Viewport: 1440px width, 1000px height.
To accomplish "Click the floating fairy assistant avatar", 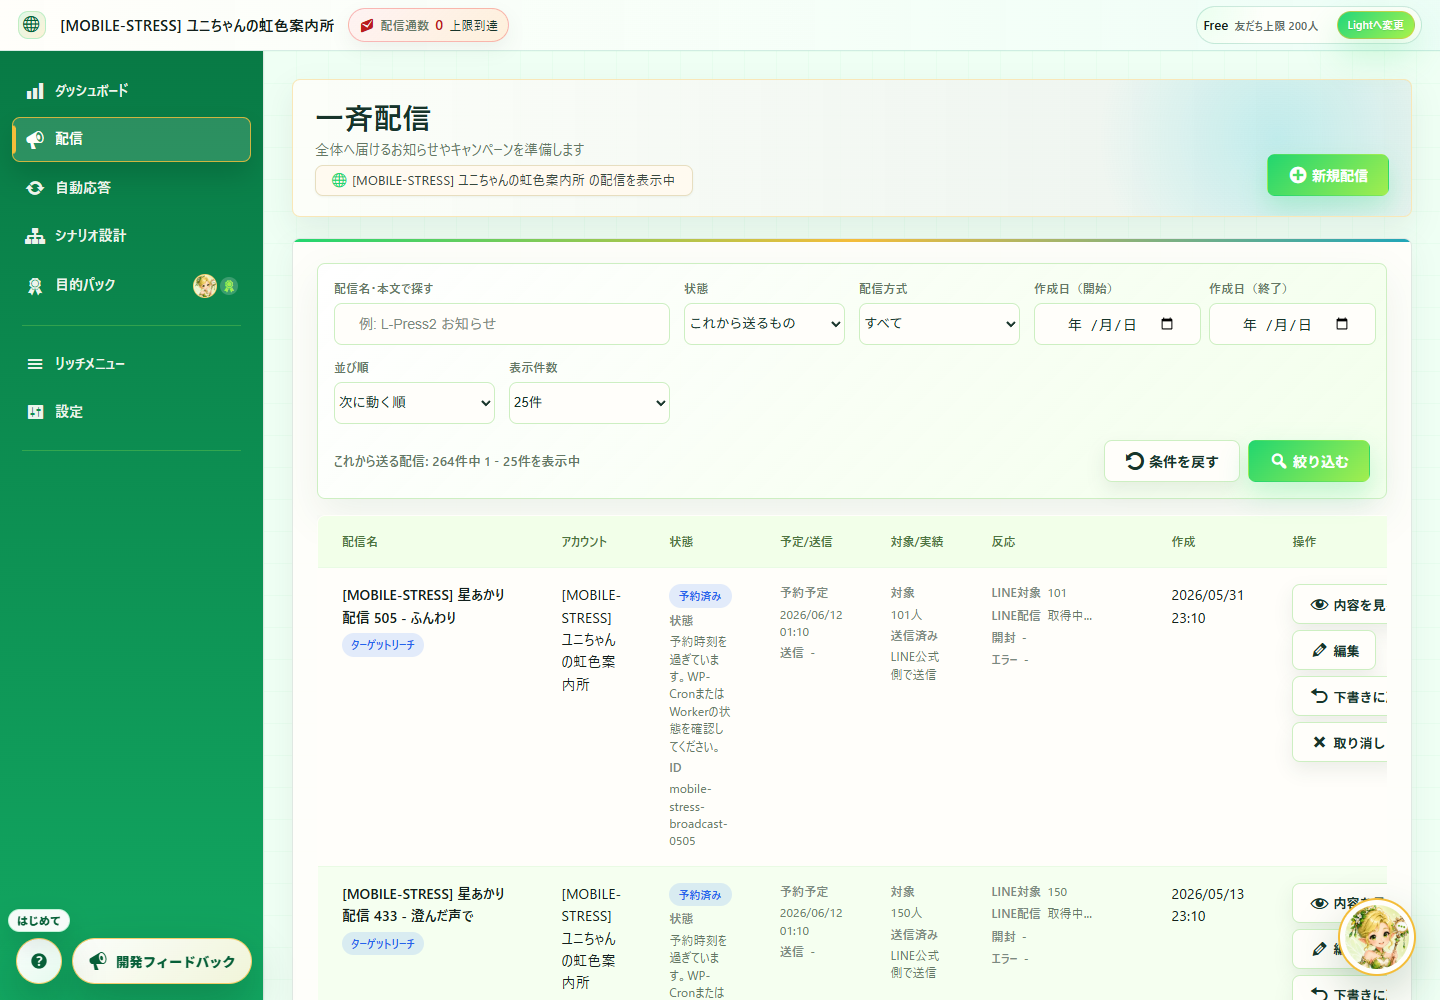I will [1377, 937].
